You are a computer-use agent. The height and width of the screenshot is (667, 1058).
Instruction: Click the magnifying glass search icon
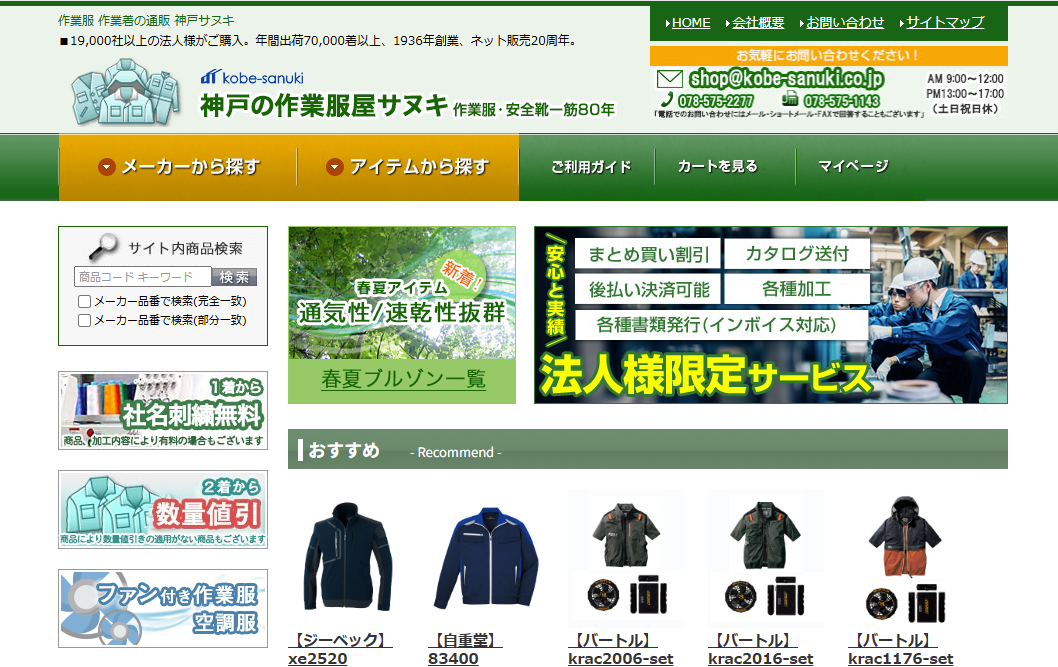[103, 248]
